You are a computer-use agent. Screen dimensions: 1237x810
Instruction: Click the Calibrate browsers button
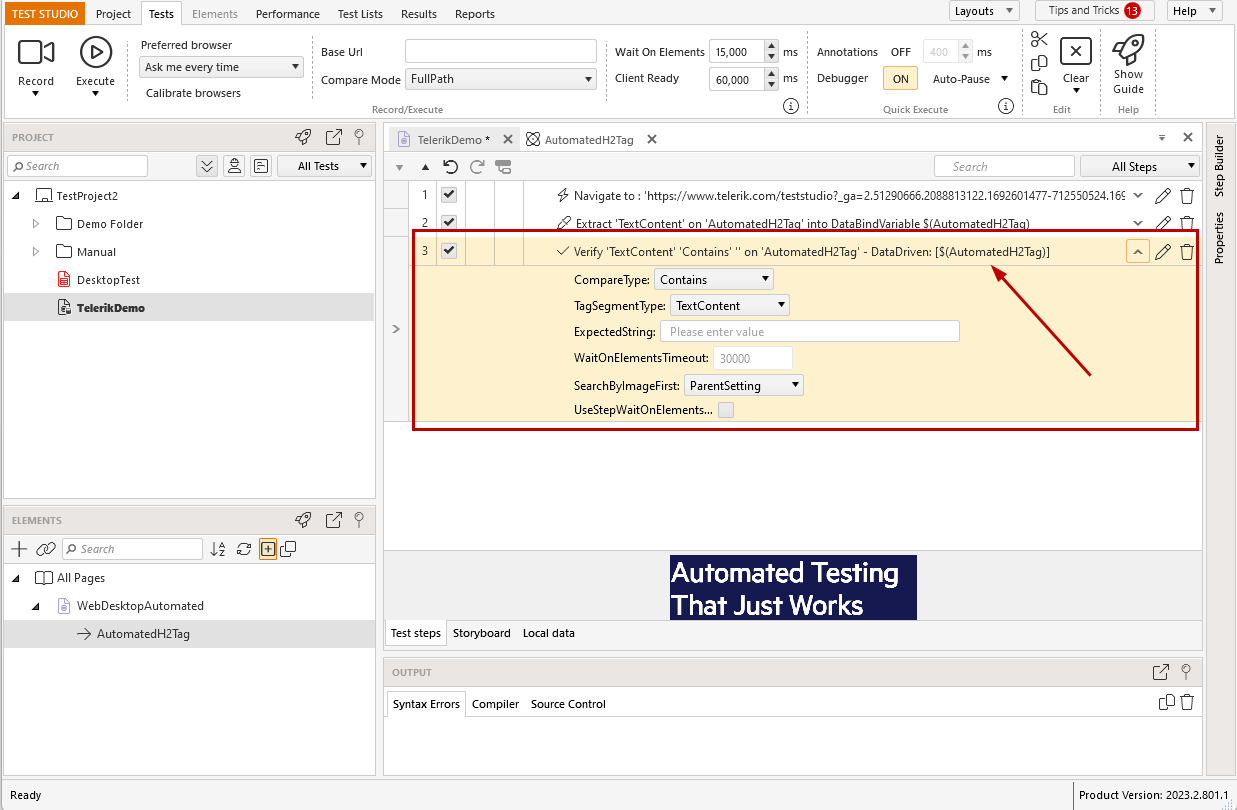tap(193, 93)
